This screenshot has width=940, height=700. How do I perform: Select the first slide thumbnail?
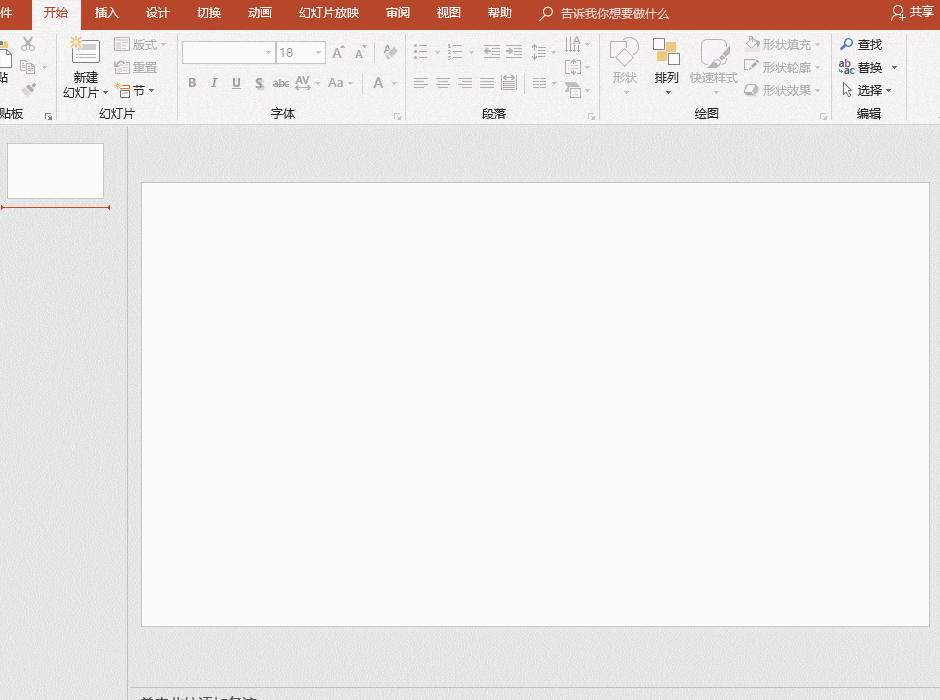55,171
